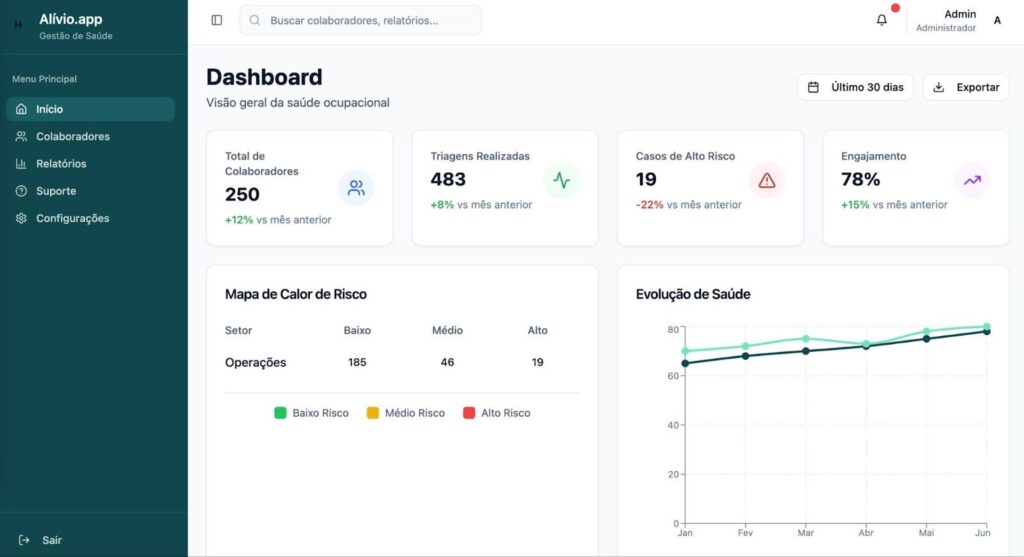Click the high-risk warning triangle icon

767,181
